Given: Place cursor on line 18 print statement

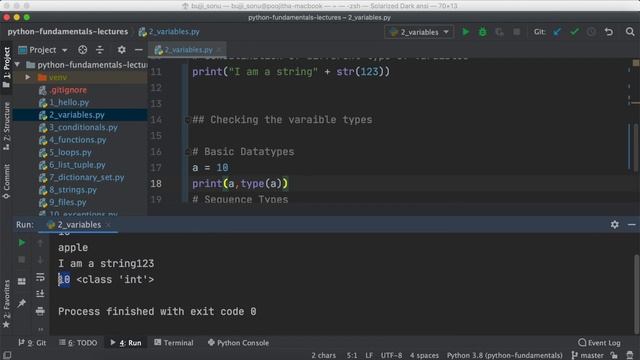Looking at the screenshot, I should pos(240,184).
